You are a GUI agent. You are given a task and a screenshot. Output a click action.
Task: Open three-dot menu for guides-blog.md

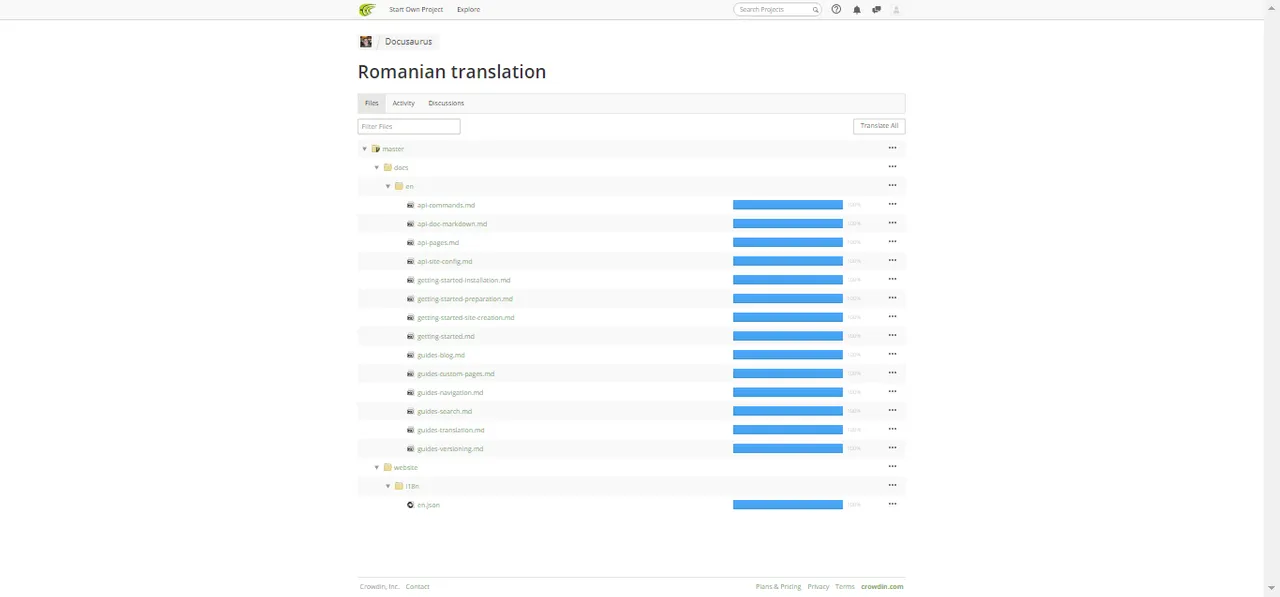[x=892, y=354]
